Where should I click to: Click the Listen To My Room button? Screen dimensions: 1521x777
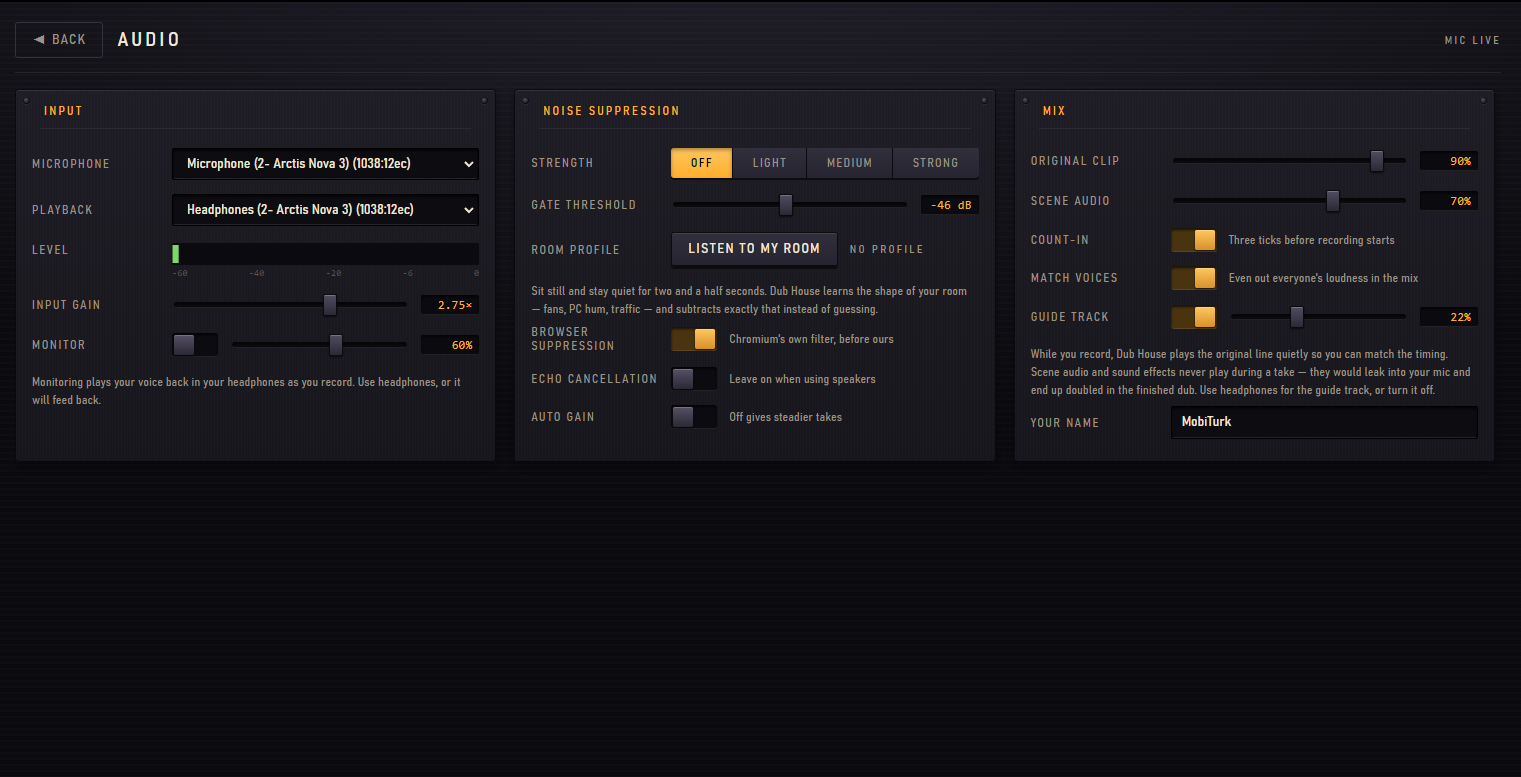(754, 249)
